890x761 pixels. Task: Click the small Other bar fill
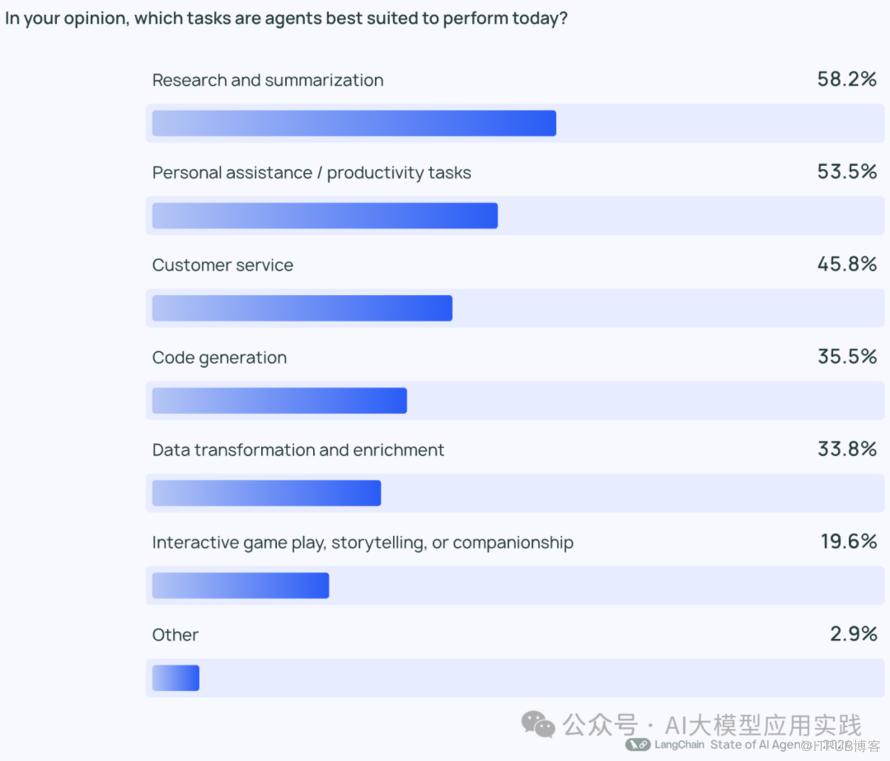176,678
